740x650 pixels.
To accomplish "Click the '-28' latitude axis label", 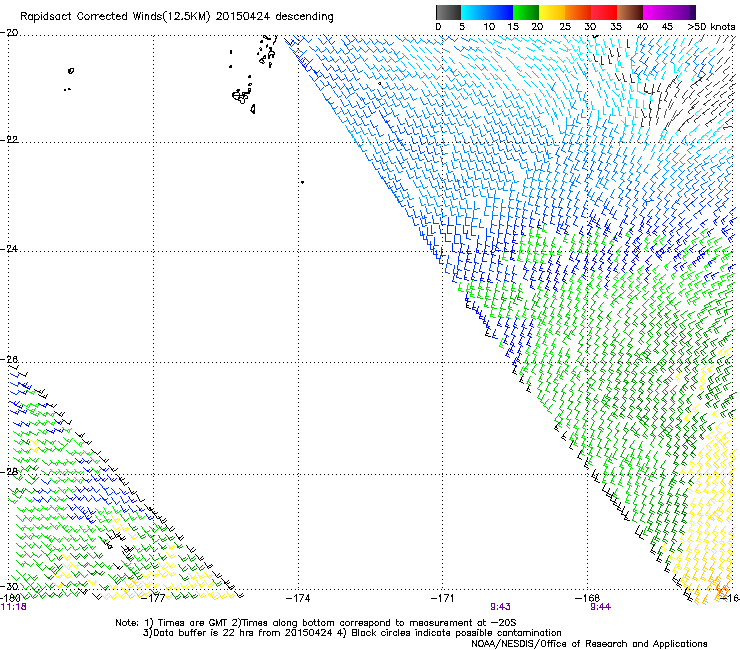I will 10,471.
